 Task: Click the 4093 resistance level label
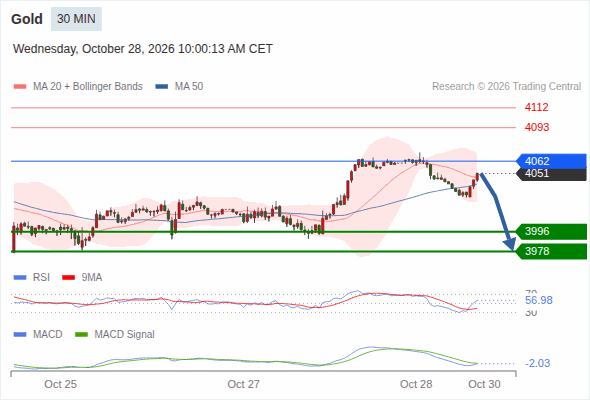(x=537, y=127)
